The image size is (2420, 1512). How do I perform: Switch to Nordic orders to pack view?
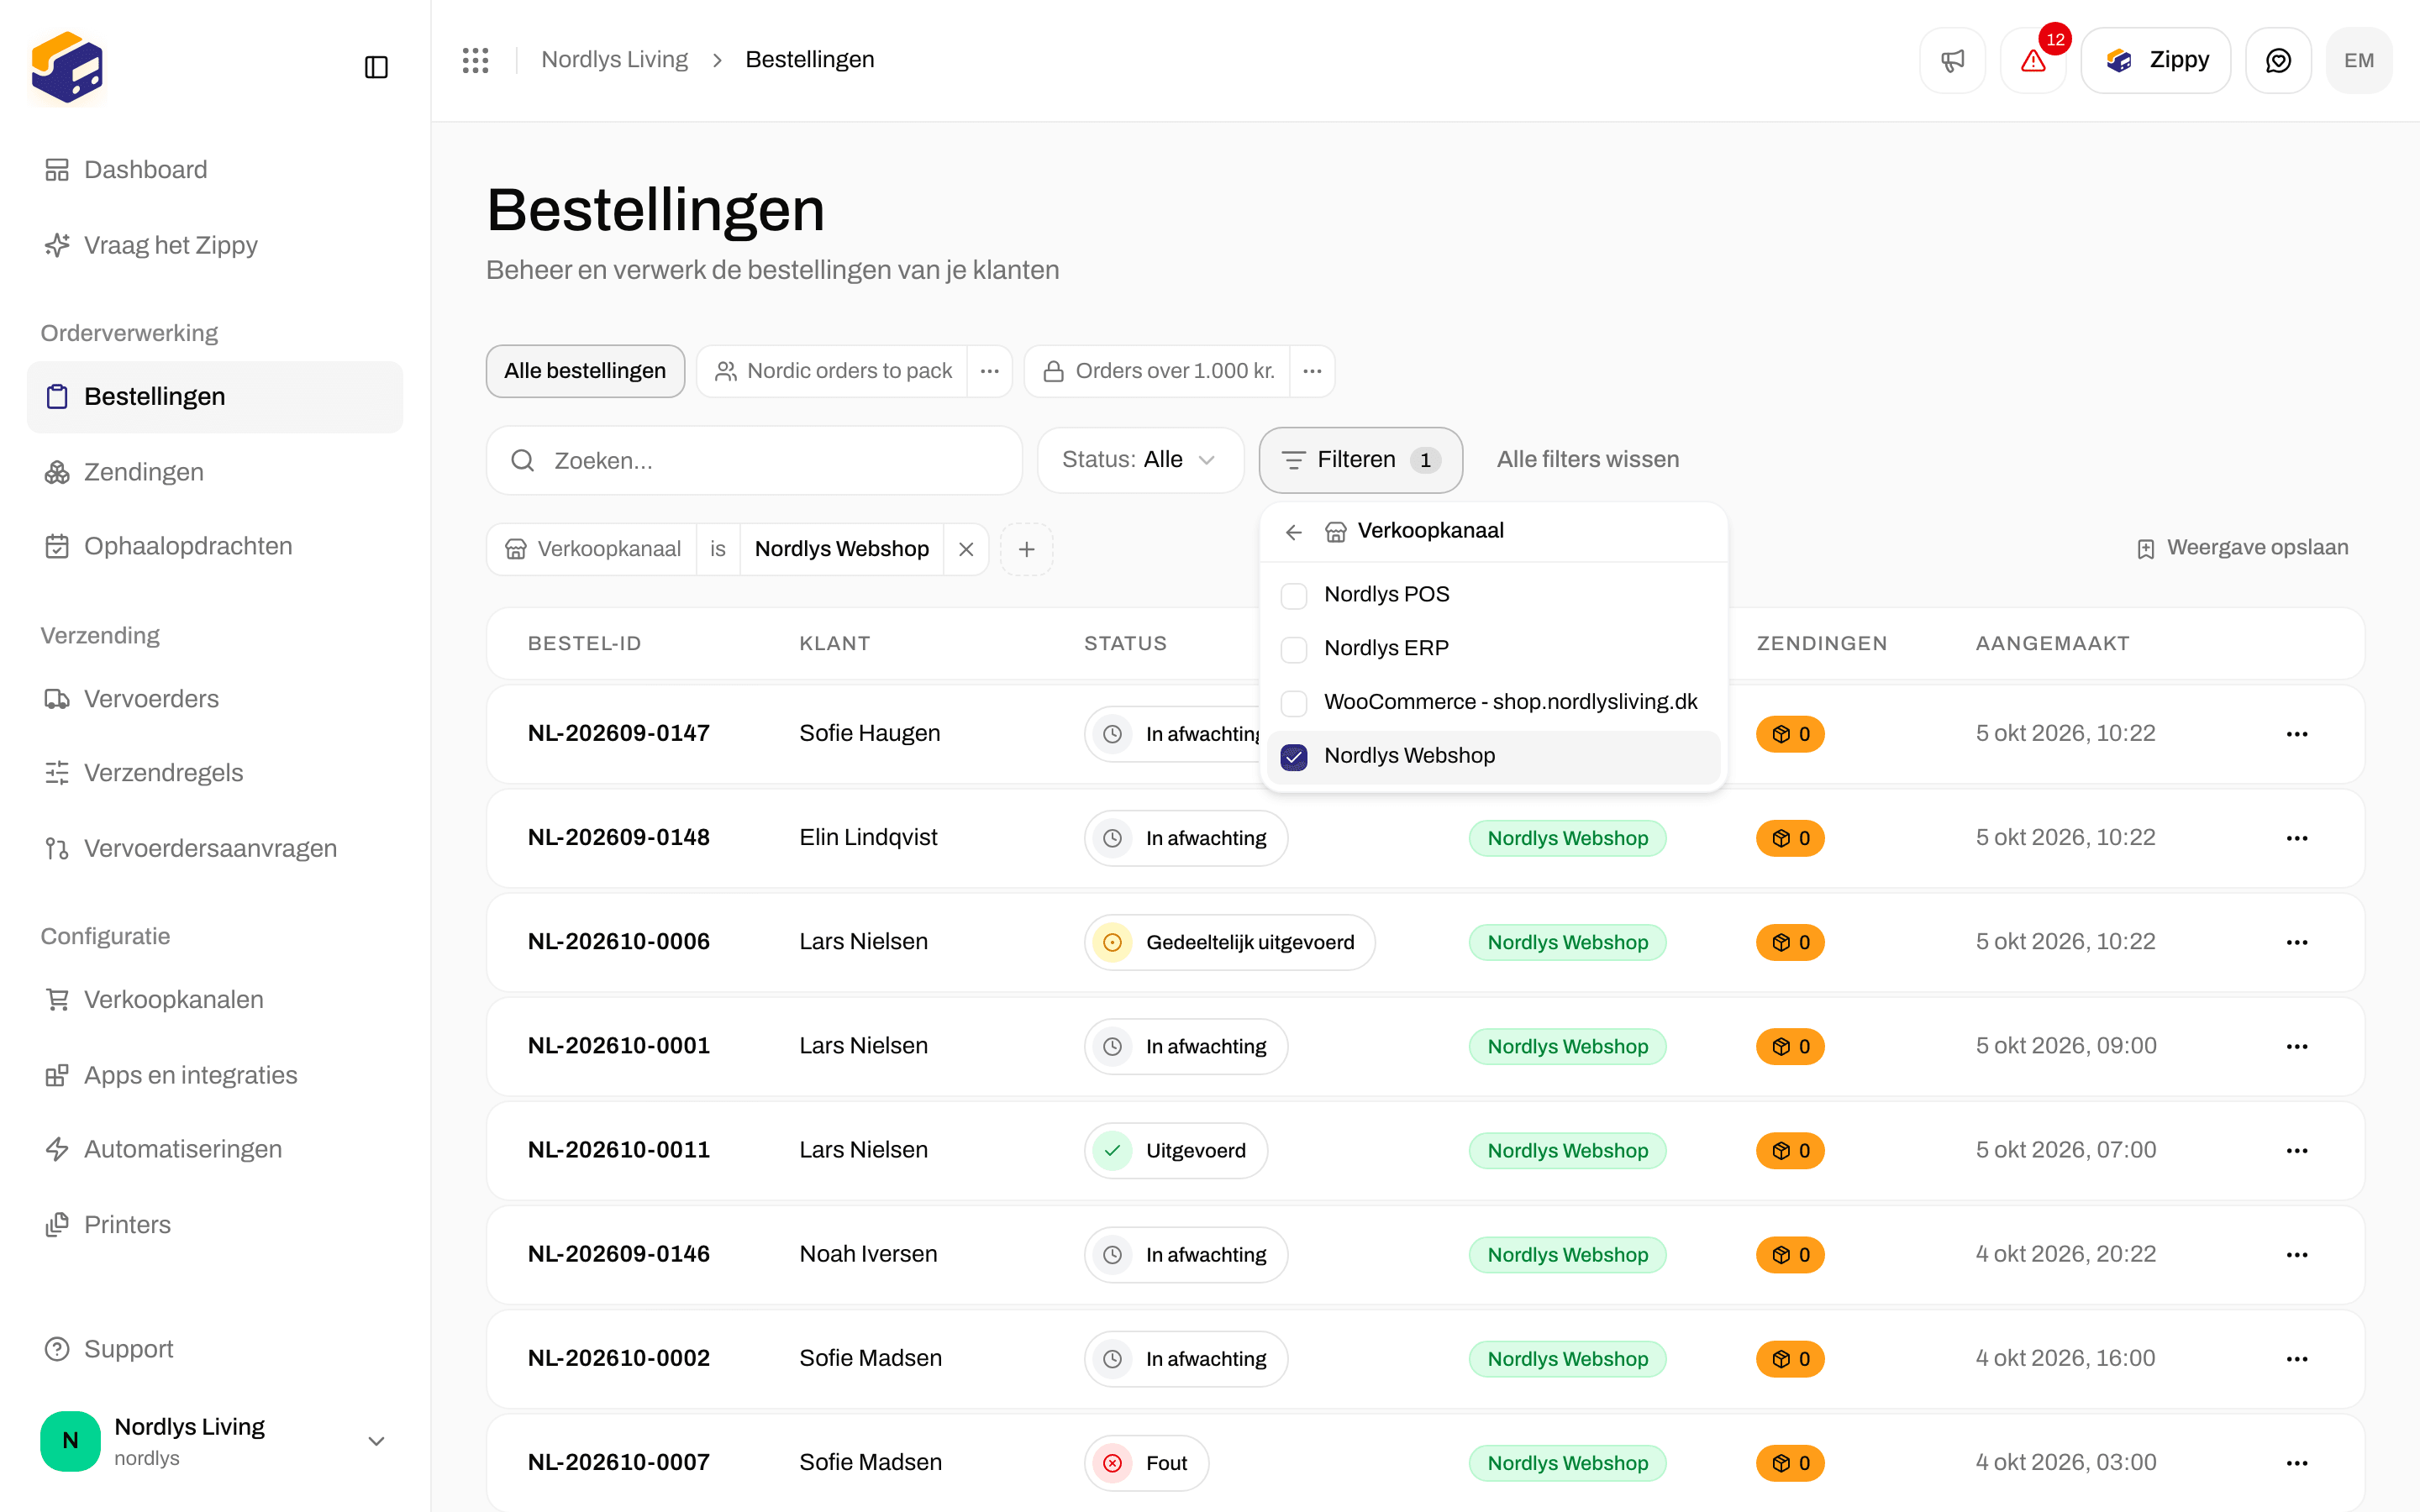click(833, 371)
